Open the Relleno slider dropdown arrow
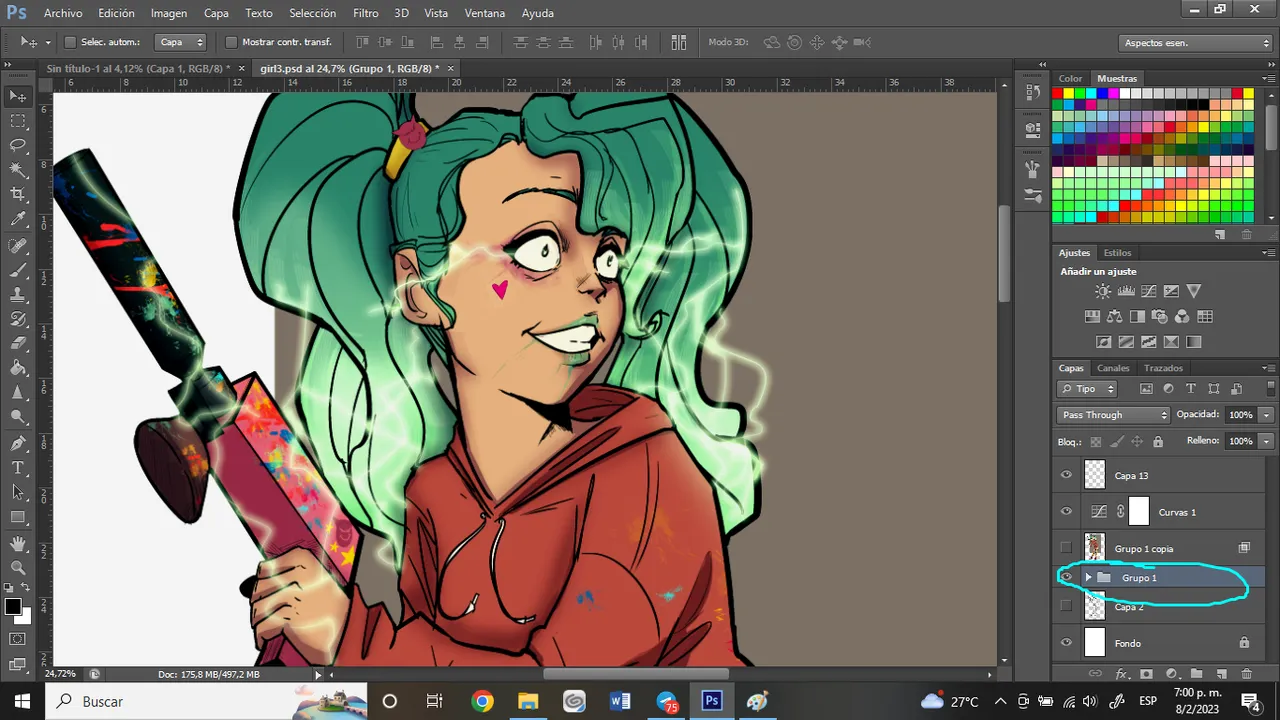The image size is (1280, 720). click(1267, 441)
